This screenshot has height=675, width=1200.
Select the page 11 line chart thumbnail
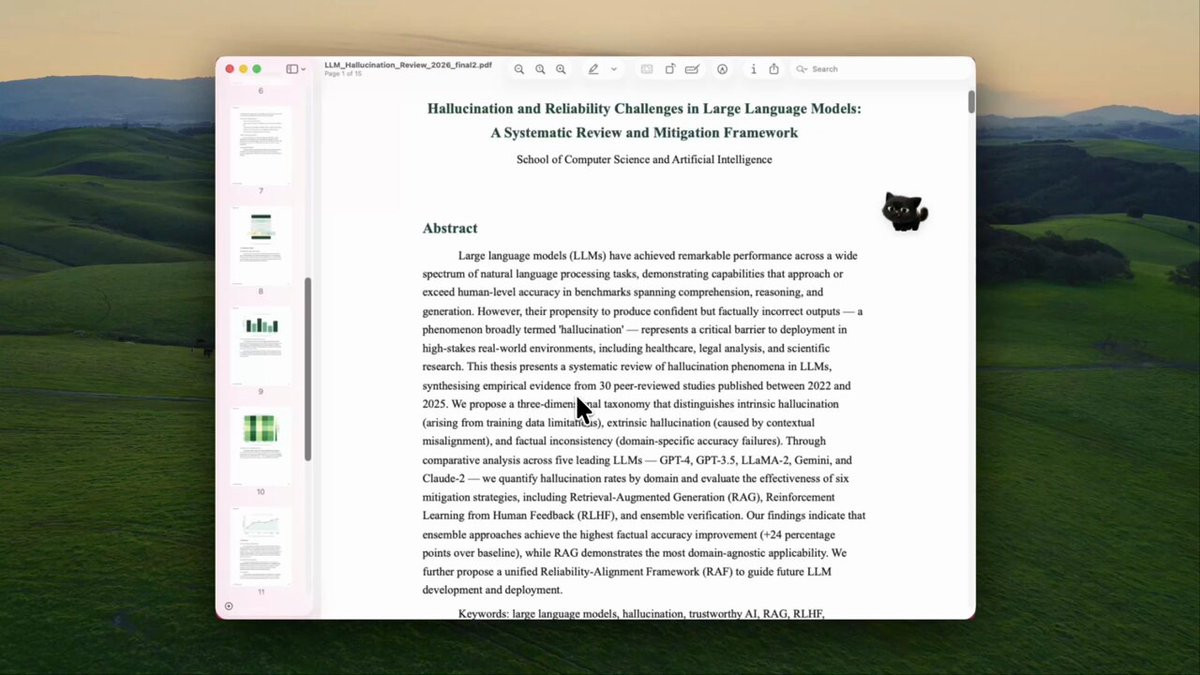click(261, 546)
